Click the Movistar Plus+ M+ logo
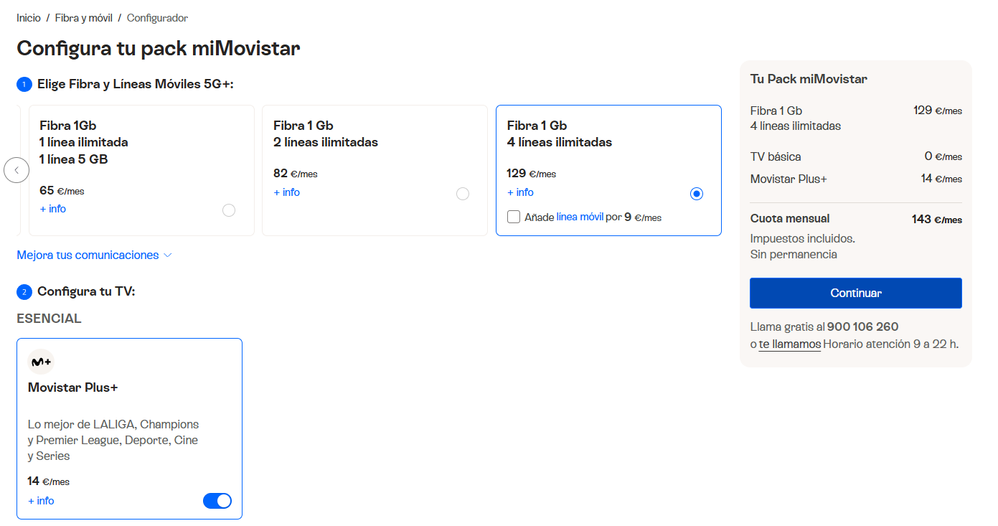The width and height of the screenshot is (998, 526). pyautogui.click(x=41, y=362)
